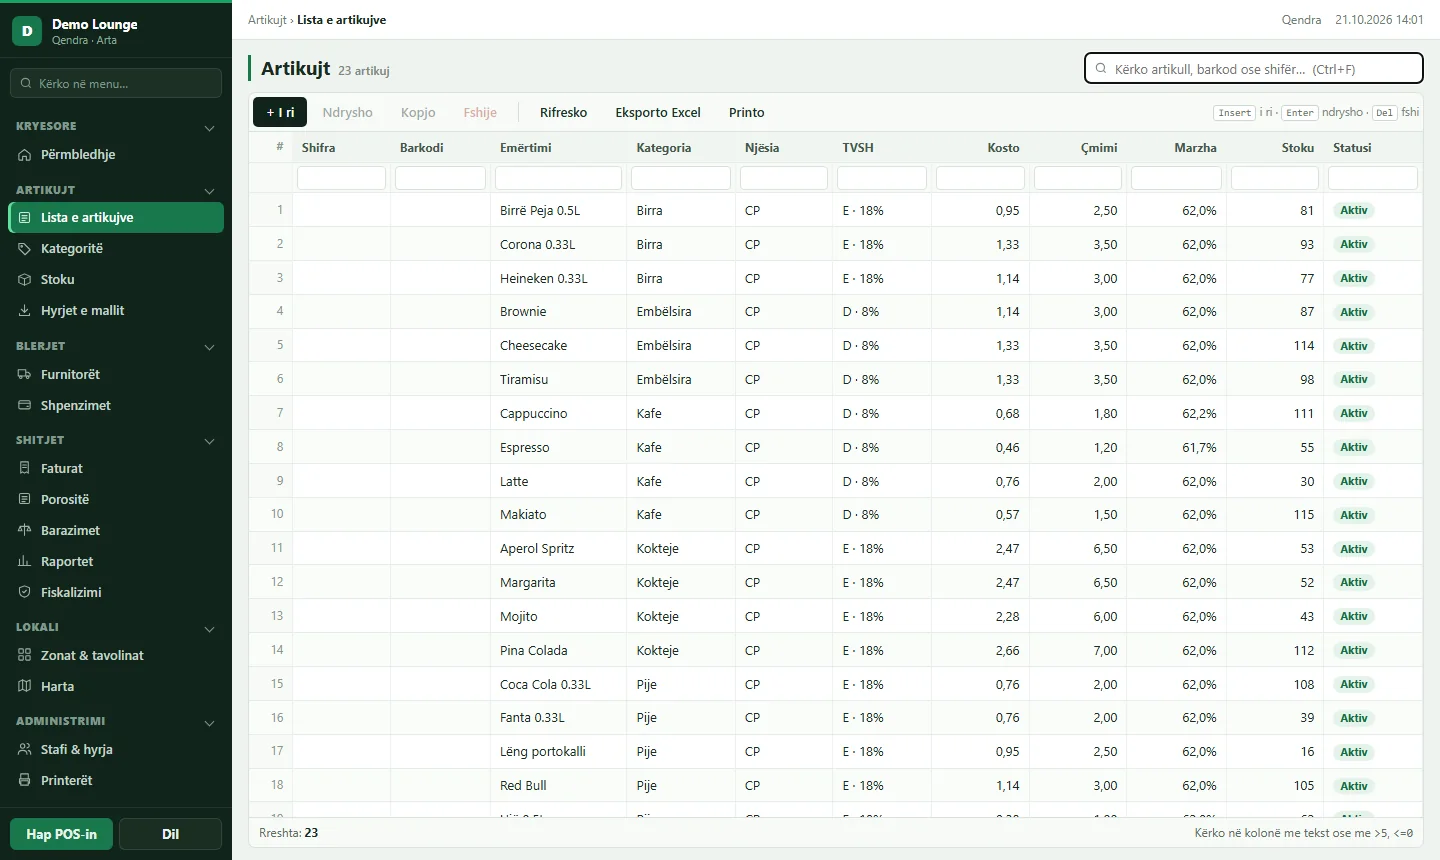Add a new item with + I ri
The image size is (1440, 860).
click(280, 113)
